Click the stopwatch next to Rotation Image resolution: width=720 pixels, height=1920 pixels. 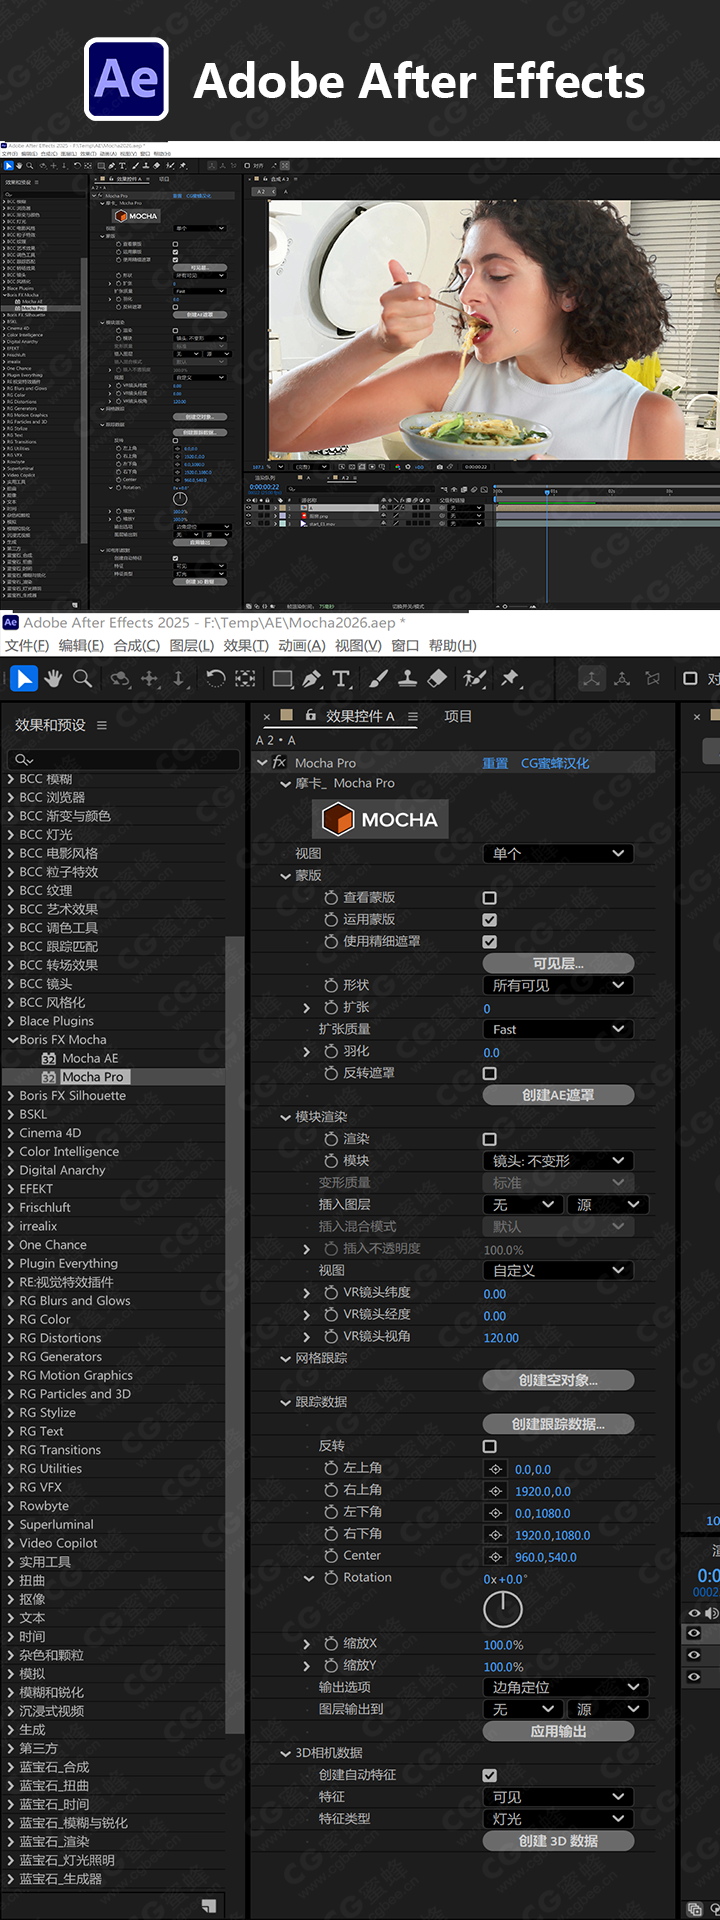pos(331,1578)
